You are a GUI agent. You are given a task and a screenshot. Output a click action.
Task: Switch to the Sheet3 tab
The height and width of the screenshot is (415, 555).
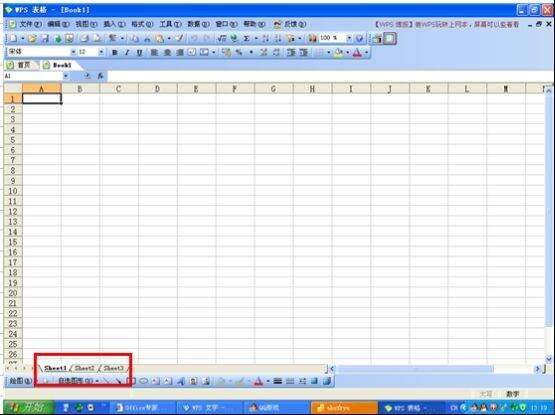click(x=113, y=368)
